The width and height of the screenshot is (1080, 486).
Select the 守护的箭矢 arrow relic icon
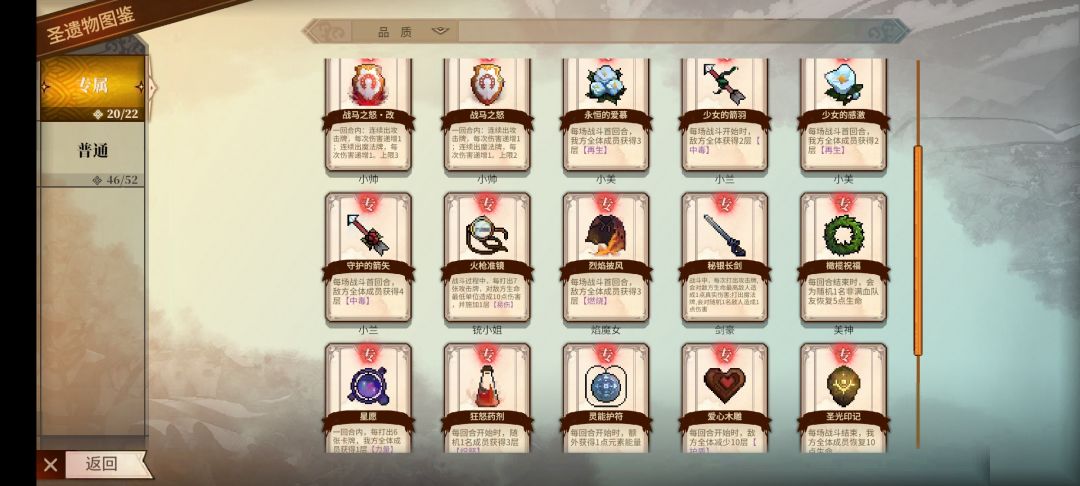pyautogui.click(x=368, y=234)
